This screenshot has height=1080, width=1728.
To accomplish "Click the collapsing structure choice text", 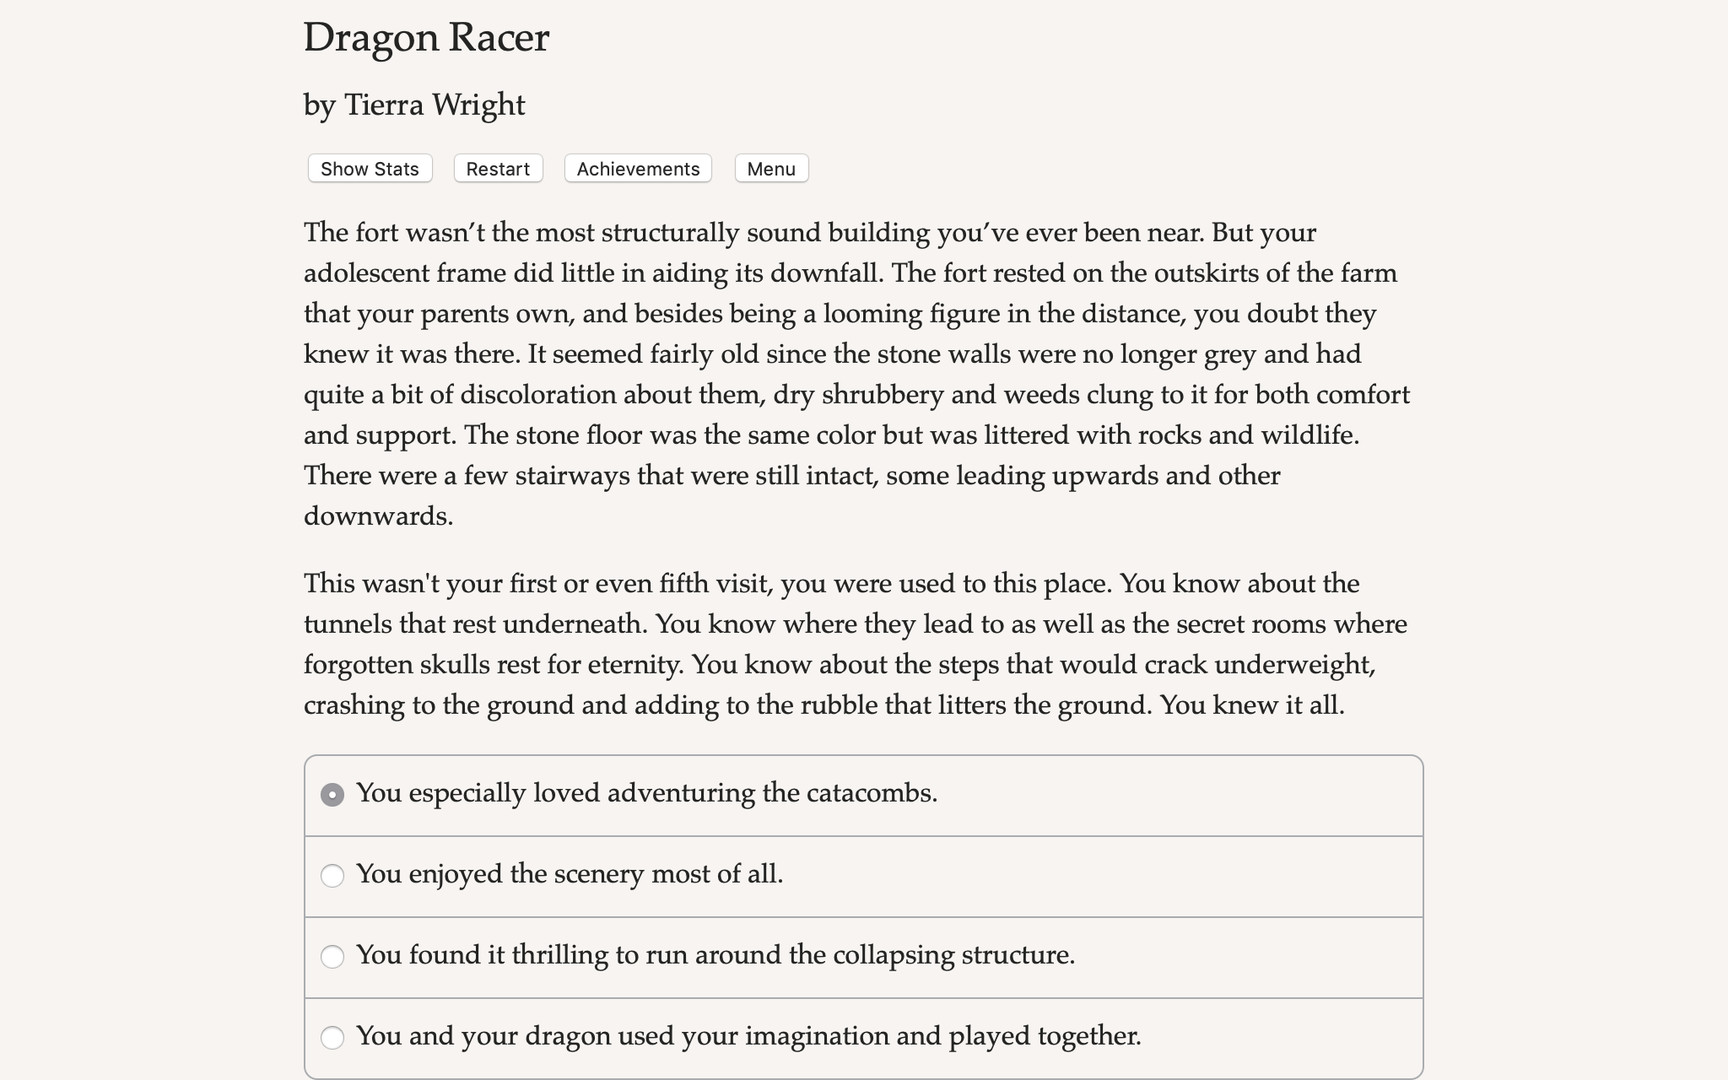I will click(x=717, y=956).
